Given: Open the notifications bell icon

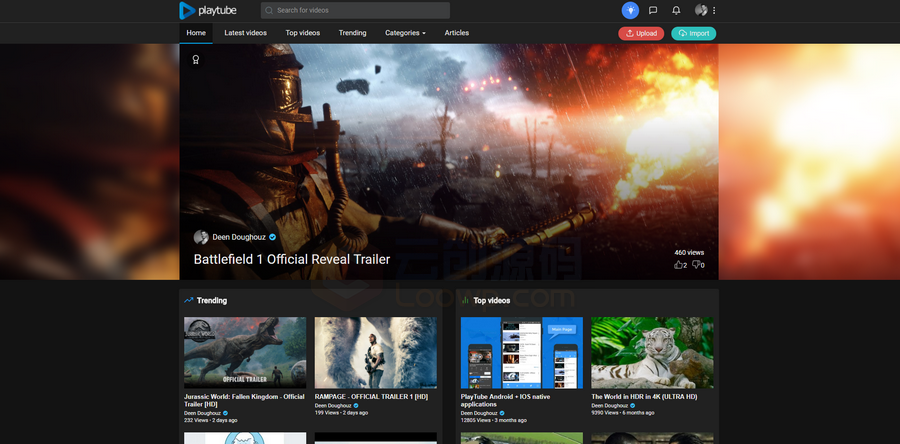Looking at the screenshot, I should pos(676,10).
